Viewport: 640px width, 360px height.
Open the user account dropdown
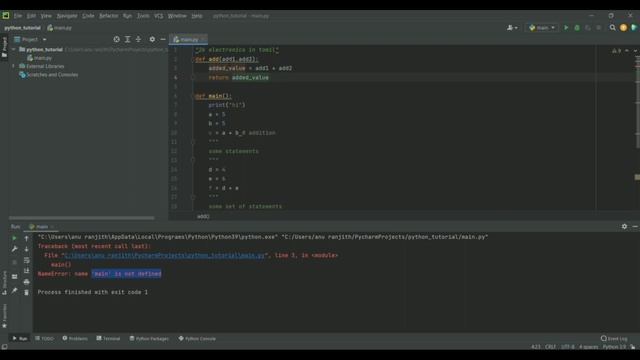(512, 28)
